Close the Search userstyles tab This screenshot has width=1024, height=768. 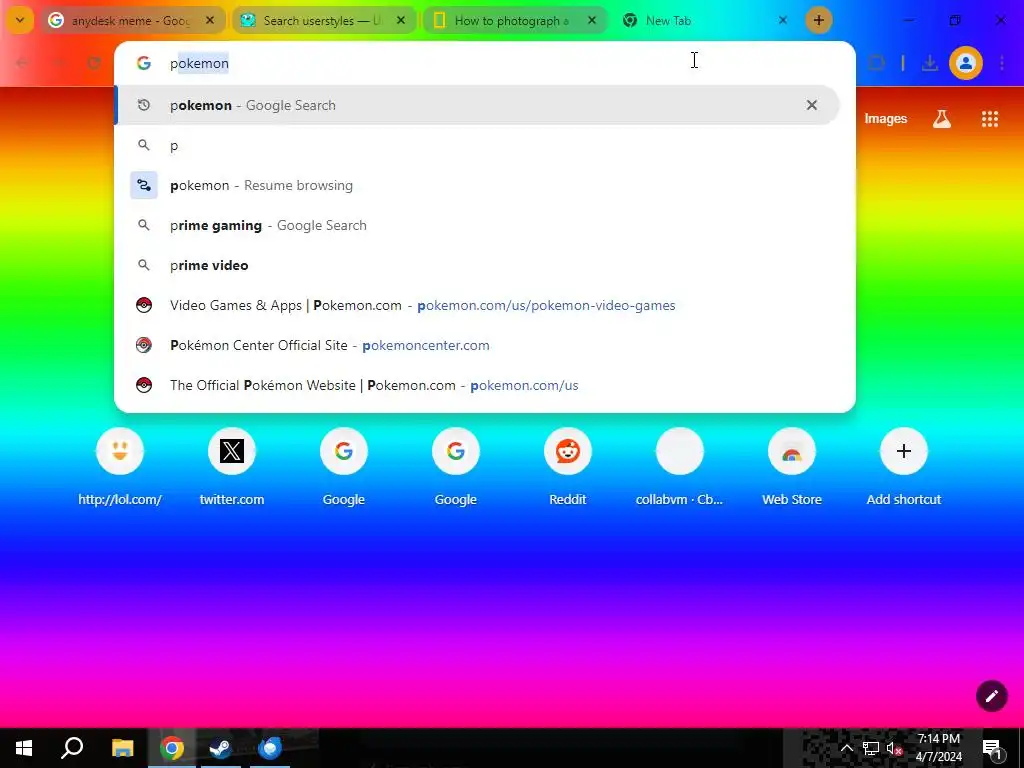click(x=401, y=21)
